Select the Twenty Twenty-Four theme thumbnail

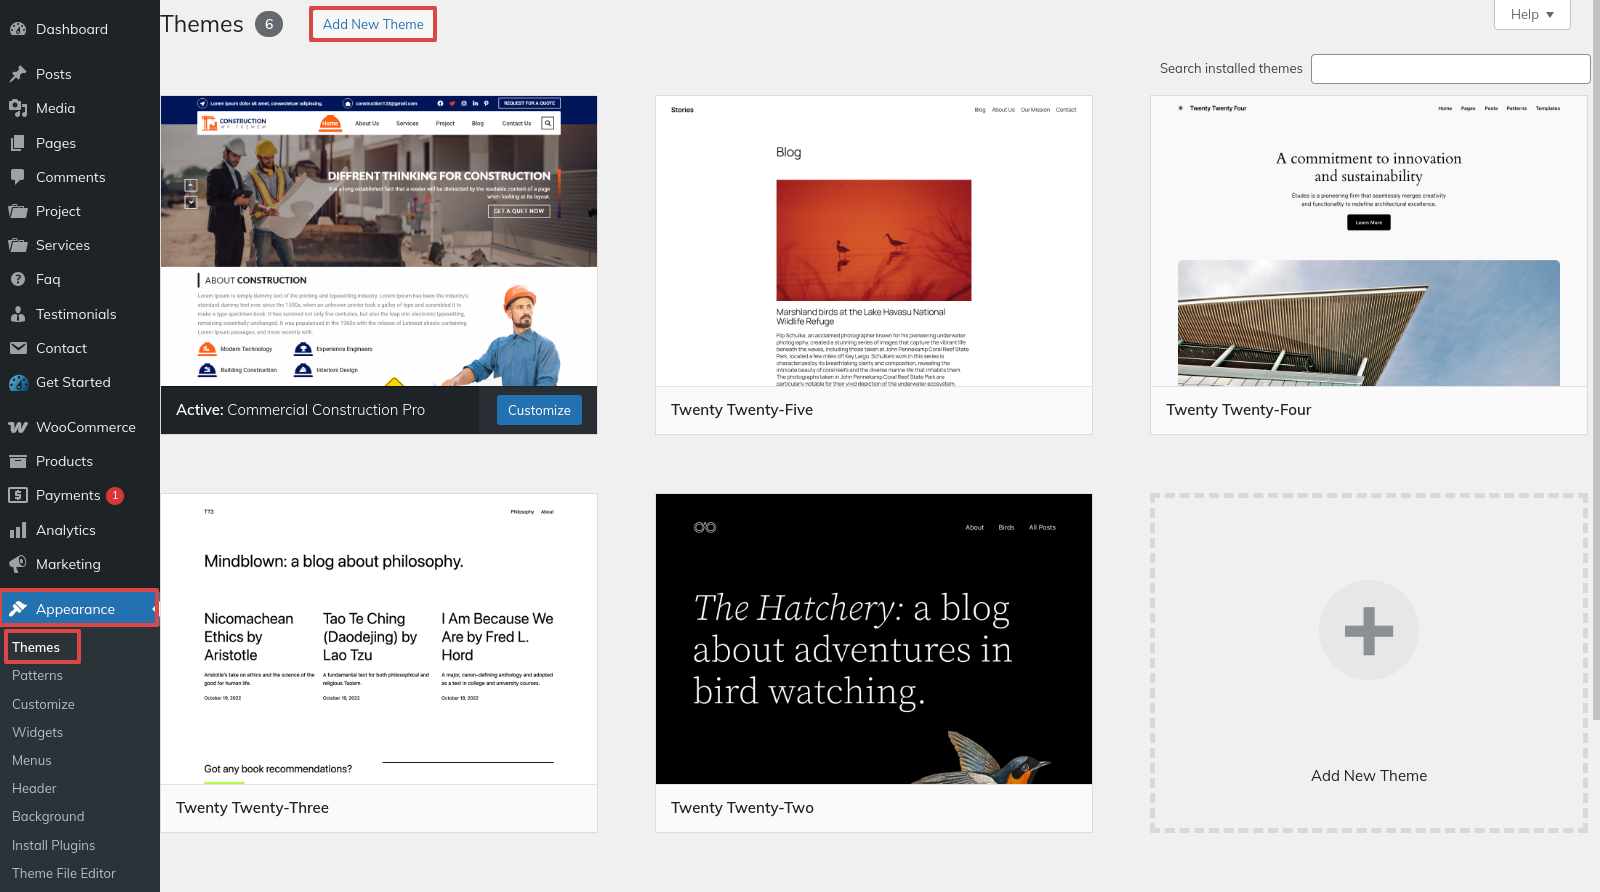1369,241
